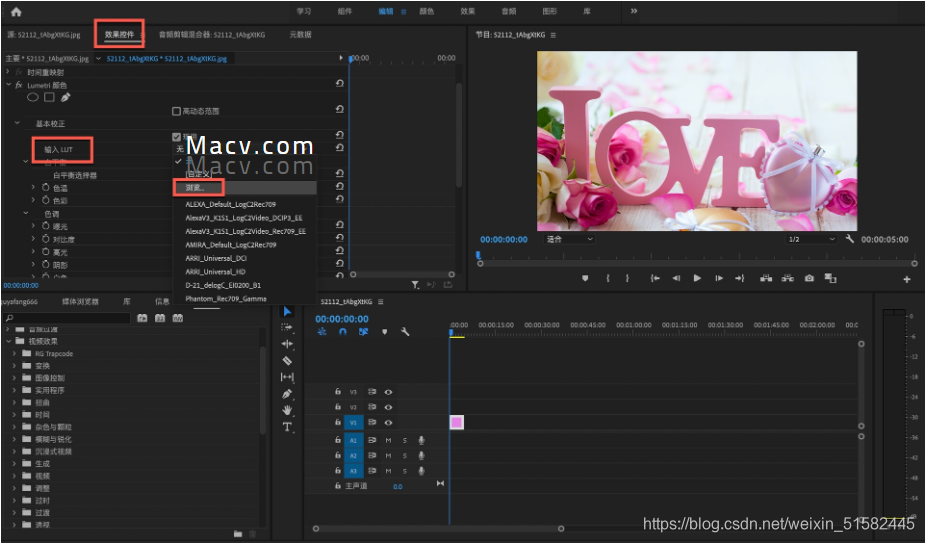Expand the Temperature property
This screenshot has width=925, height=543.
click(x=34, y=187)
